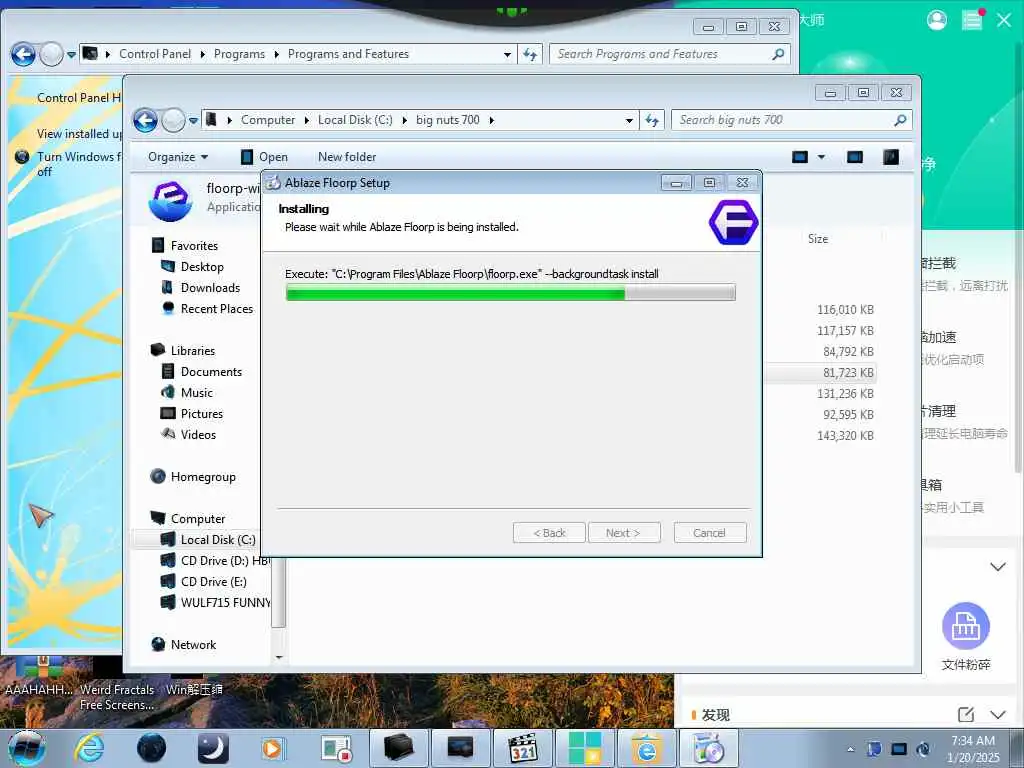The height and width of the screenshot is (768, 1024).
Task: Select Downloads in the navigation pane
Action: [x=210, y=287]
